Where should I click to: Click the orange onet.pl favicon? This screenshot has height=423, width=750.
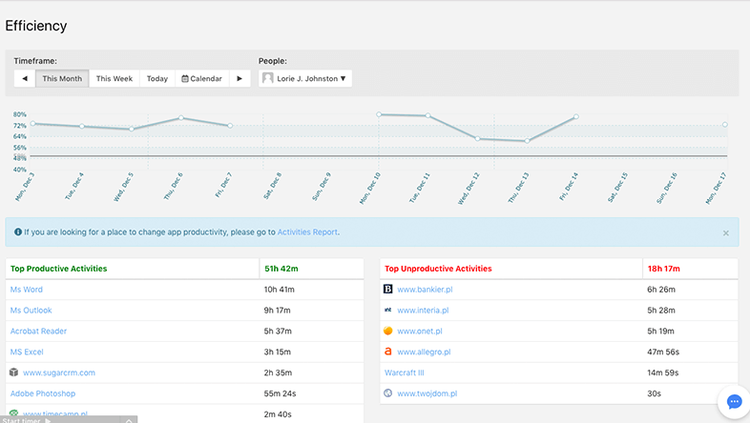click(388, 331)
